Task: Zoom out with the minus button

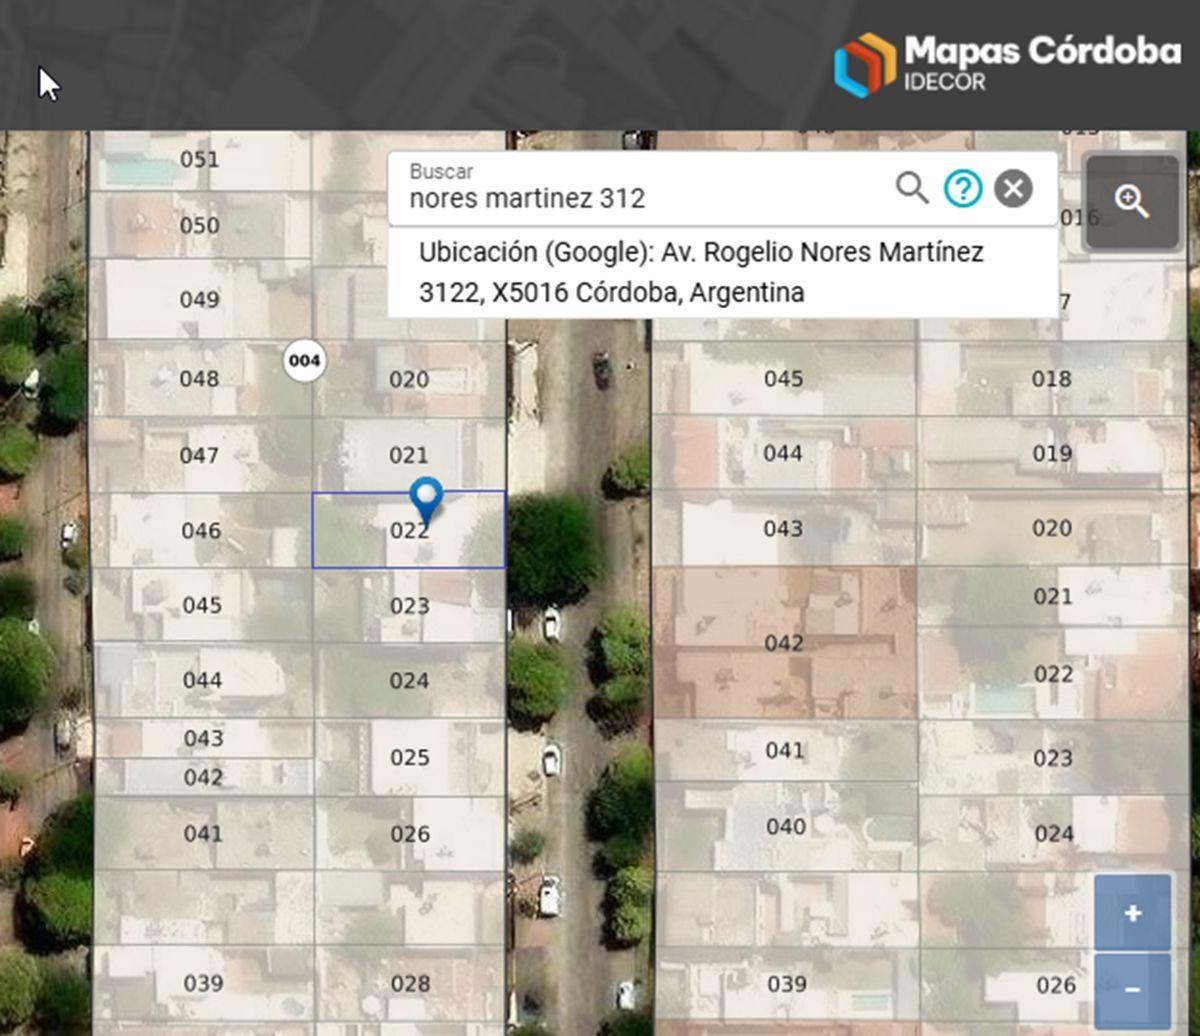Action: [1132, 989]
